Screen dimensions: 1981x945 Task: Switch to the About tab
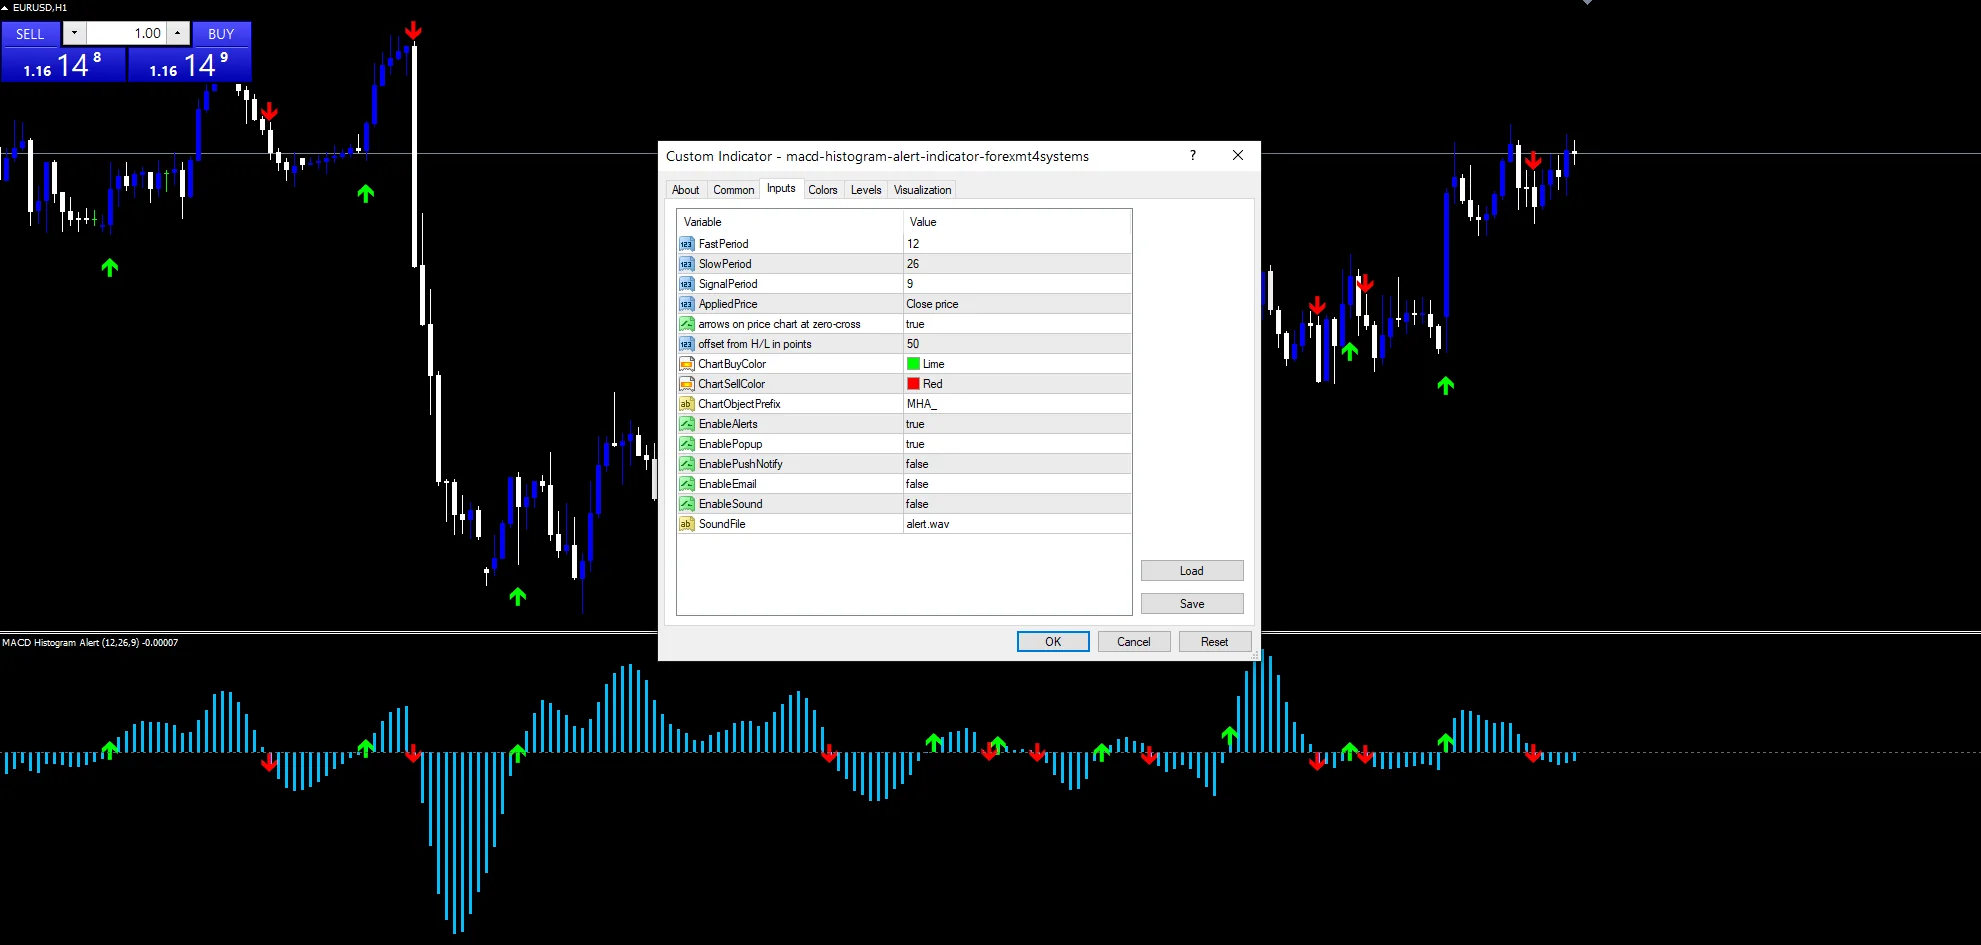(x=686, y=190)
